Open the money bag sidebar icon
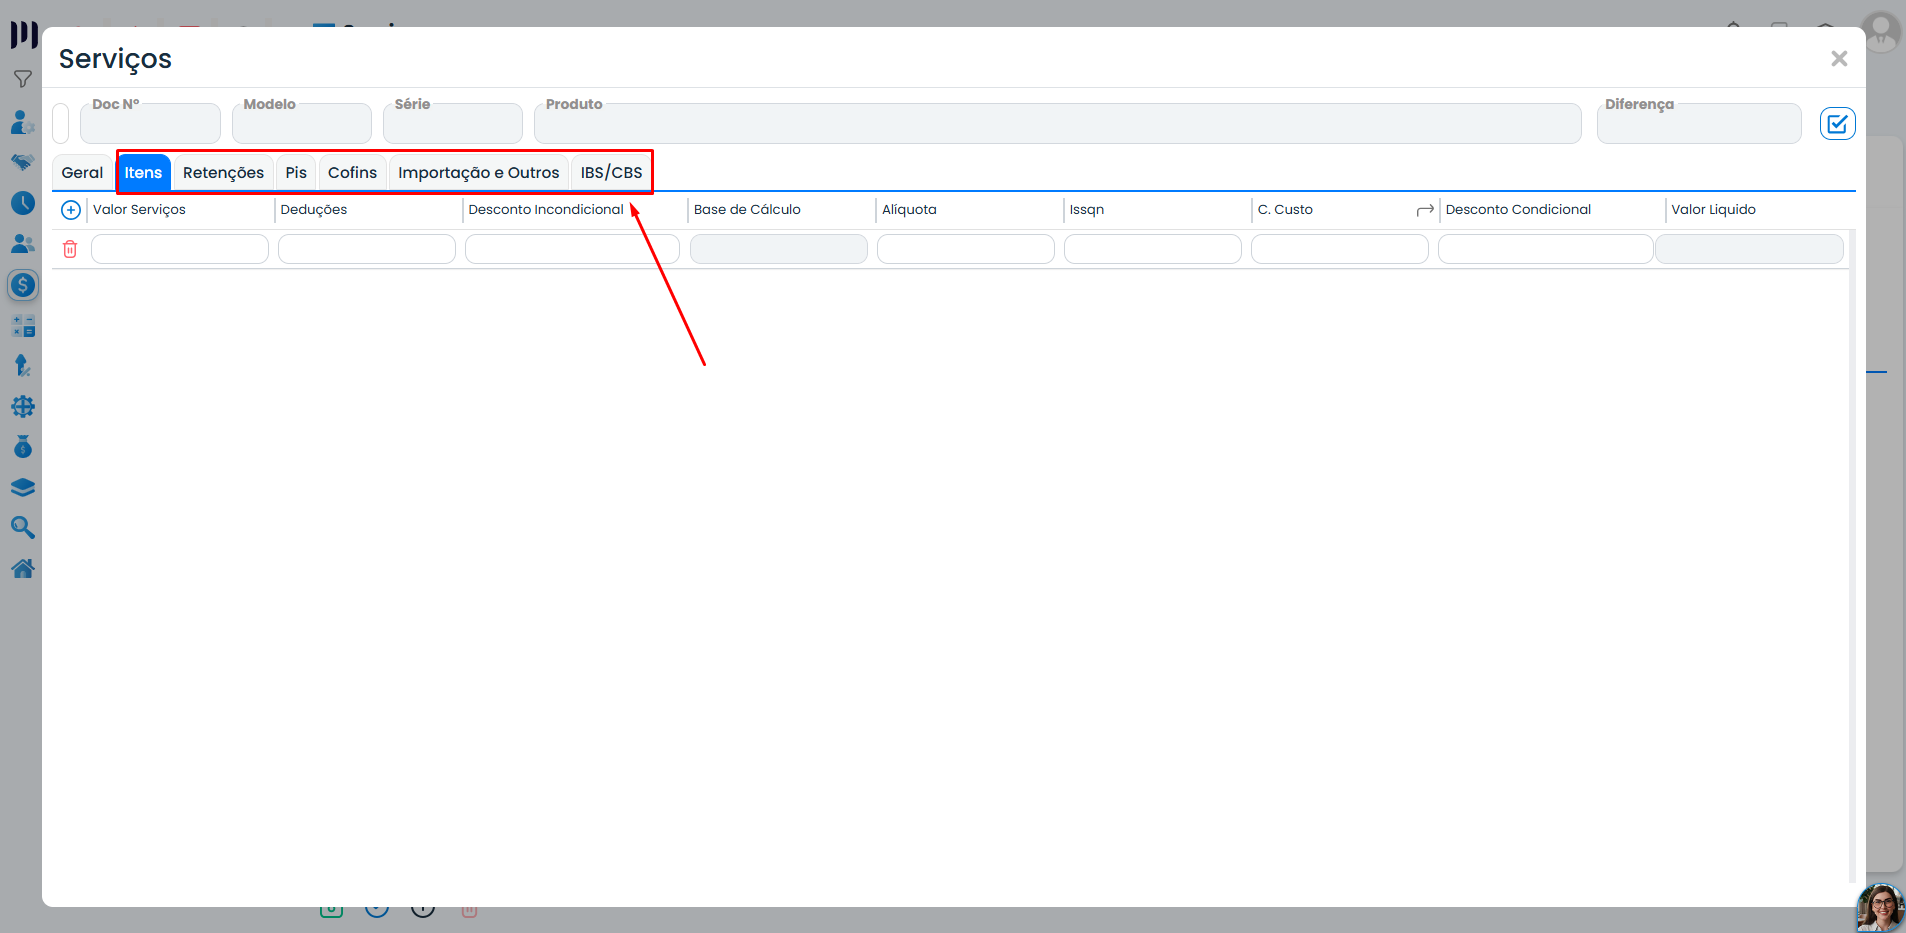1906x933 pixels. (22, 447)
